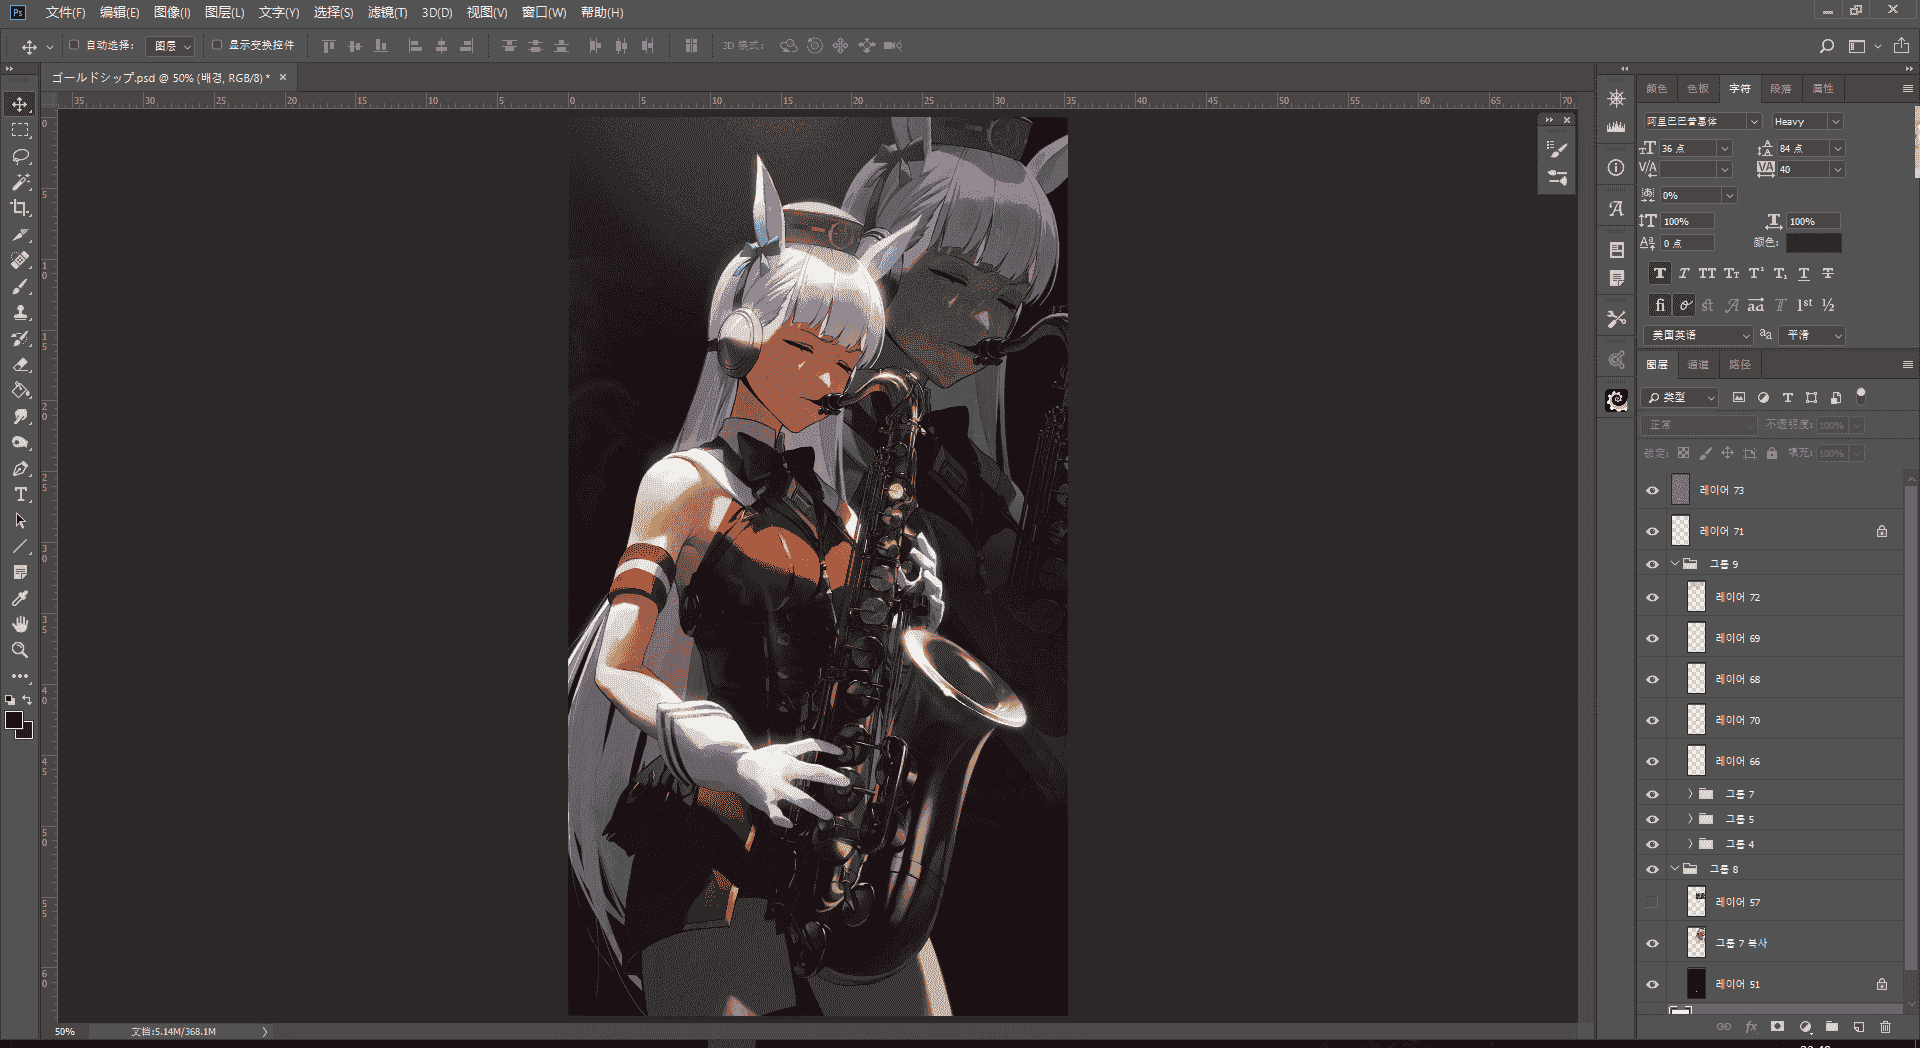Collapse the 그룹 9 group

pos(1675,564)
